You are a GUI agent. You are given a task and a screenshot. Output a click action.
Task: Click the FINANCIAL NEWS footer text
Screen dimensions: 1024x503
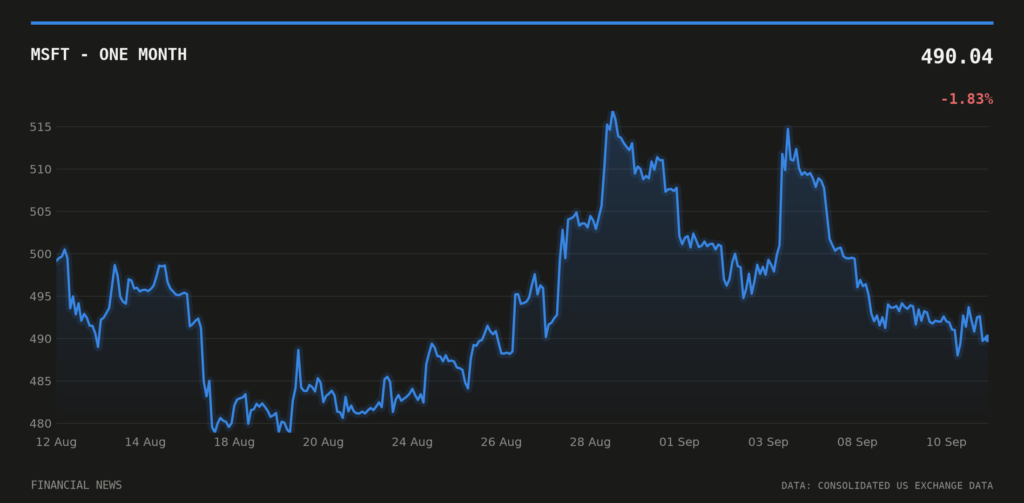(76, 485)
